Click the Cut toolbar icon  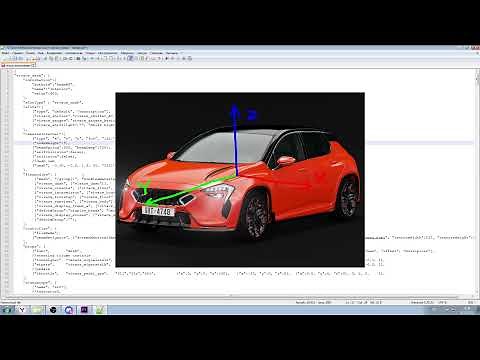click(x=45, y=58)
